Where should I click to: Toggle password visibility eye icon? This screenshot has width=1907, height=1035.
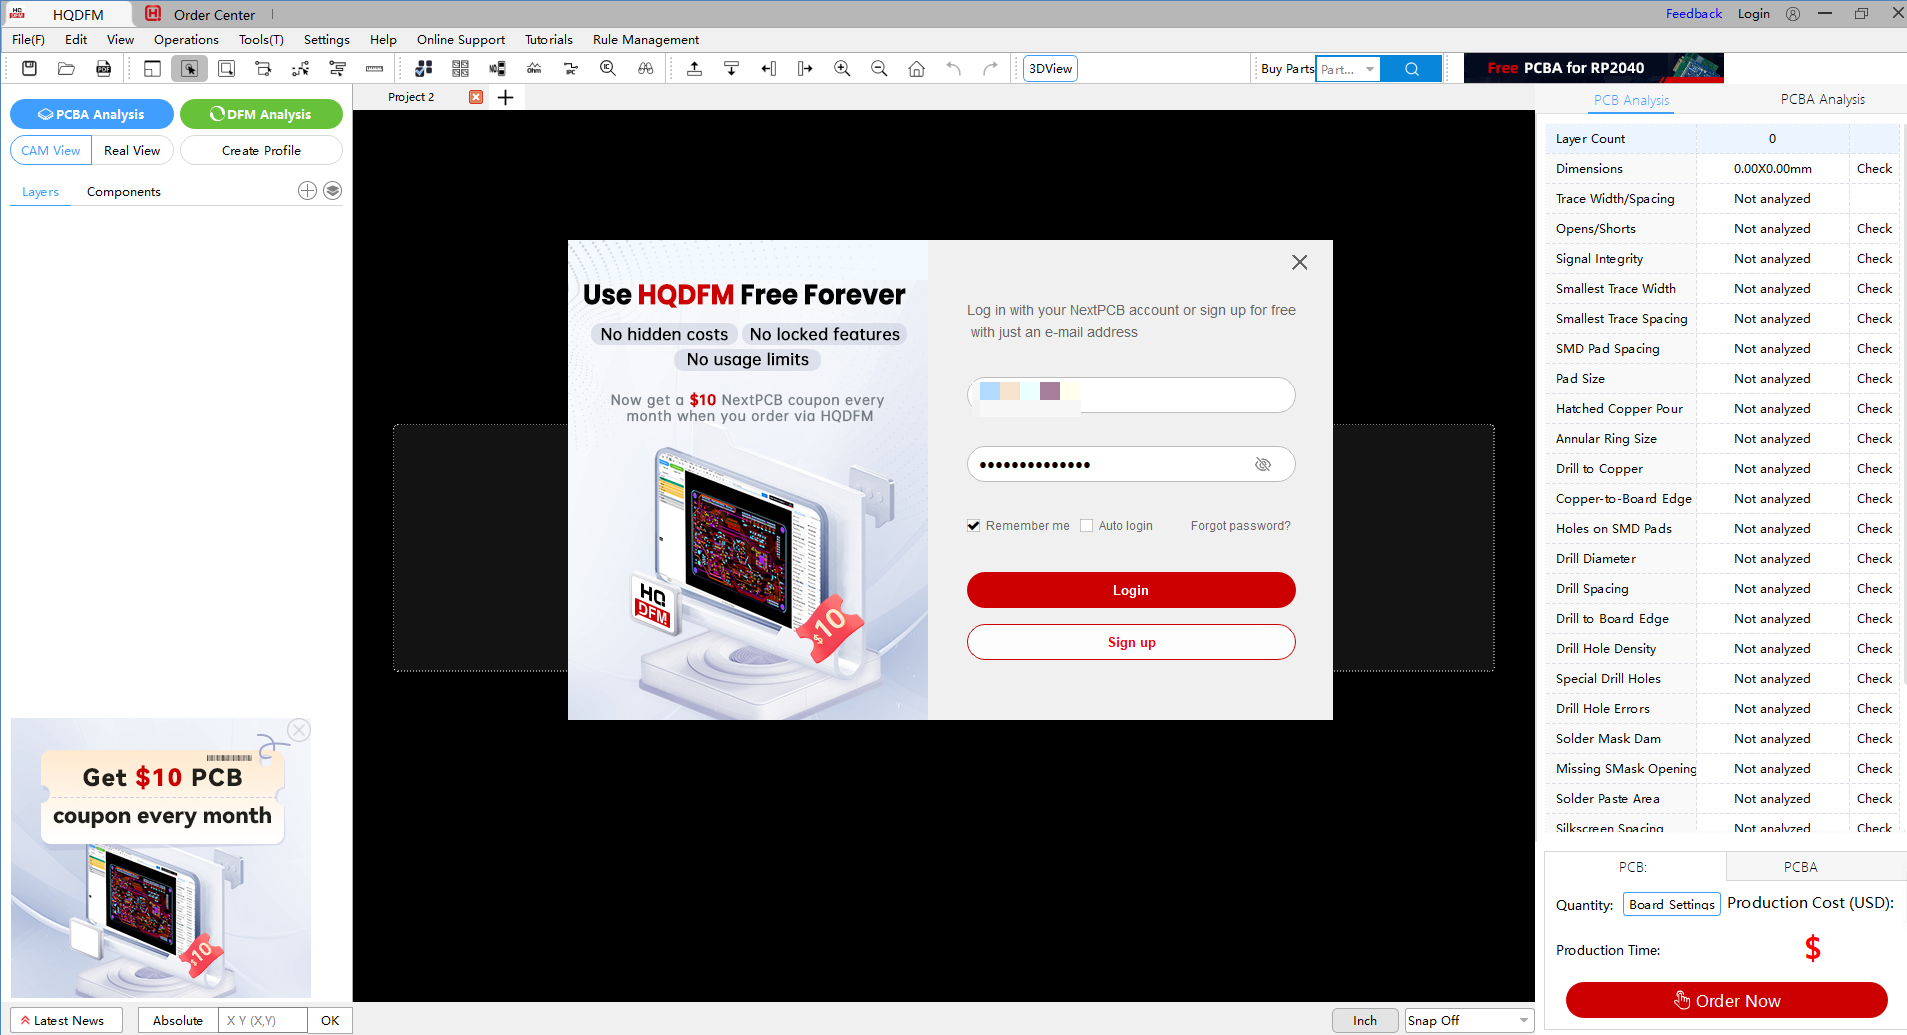(x=1262, y=465)
